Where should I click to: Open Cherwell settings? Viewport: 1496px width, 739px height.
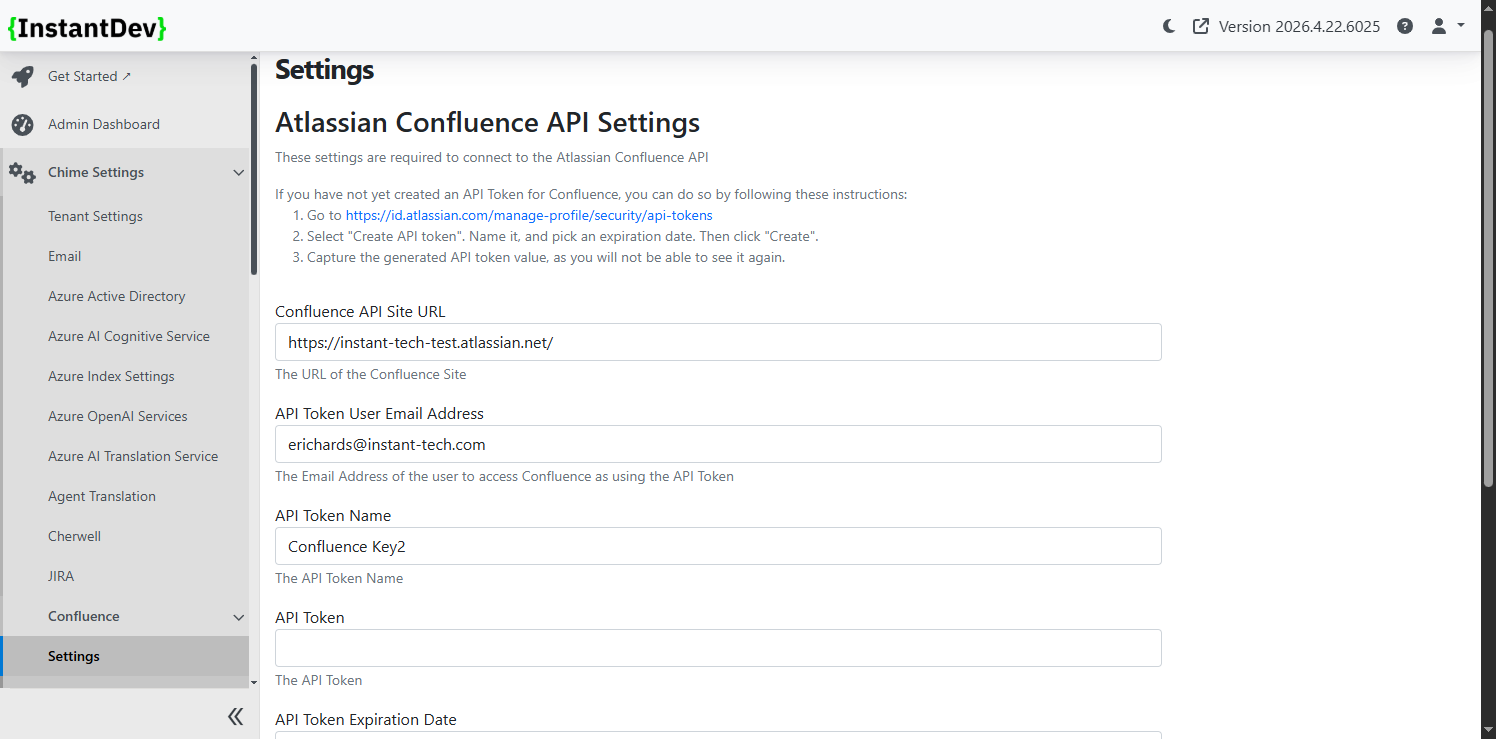(74, 536)
